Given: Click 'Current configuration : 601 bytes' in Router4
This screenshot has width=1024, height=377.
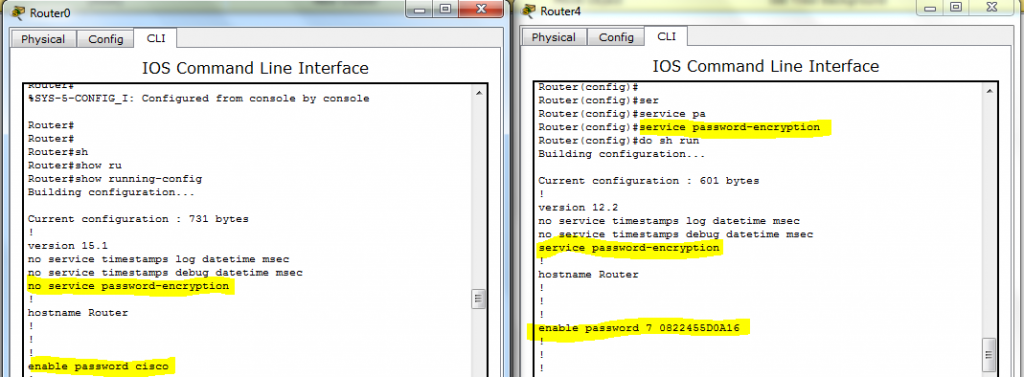Looking at the screenshot, I should click(648, 180).
